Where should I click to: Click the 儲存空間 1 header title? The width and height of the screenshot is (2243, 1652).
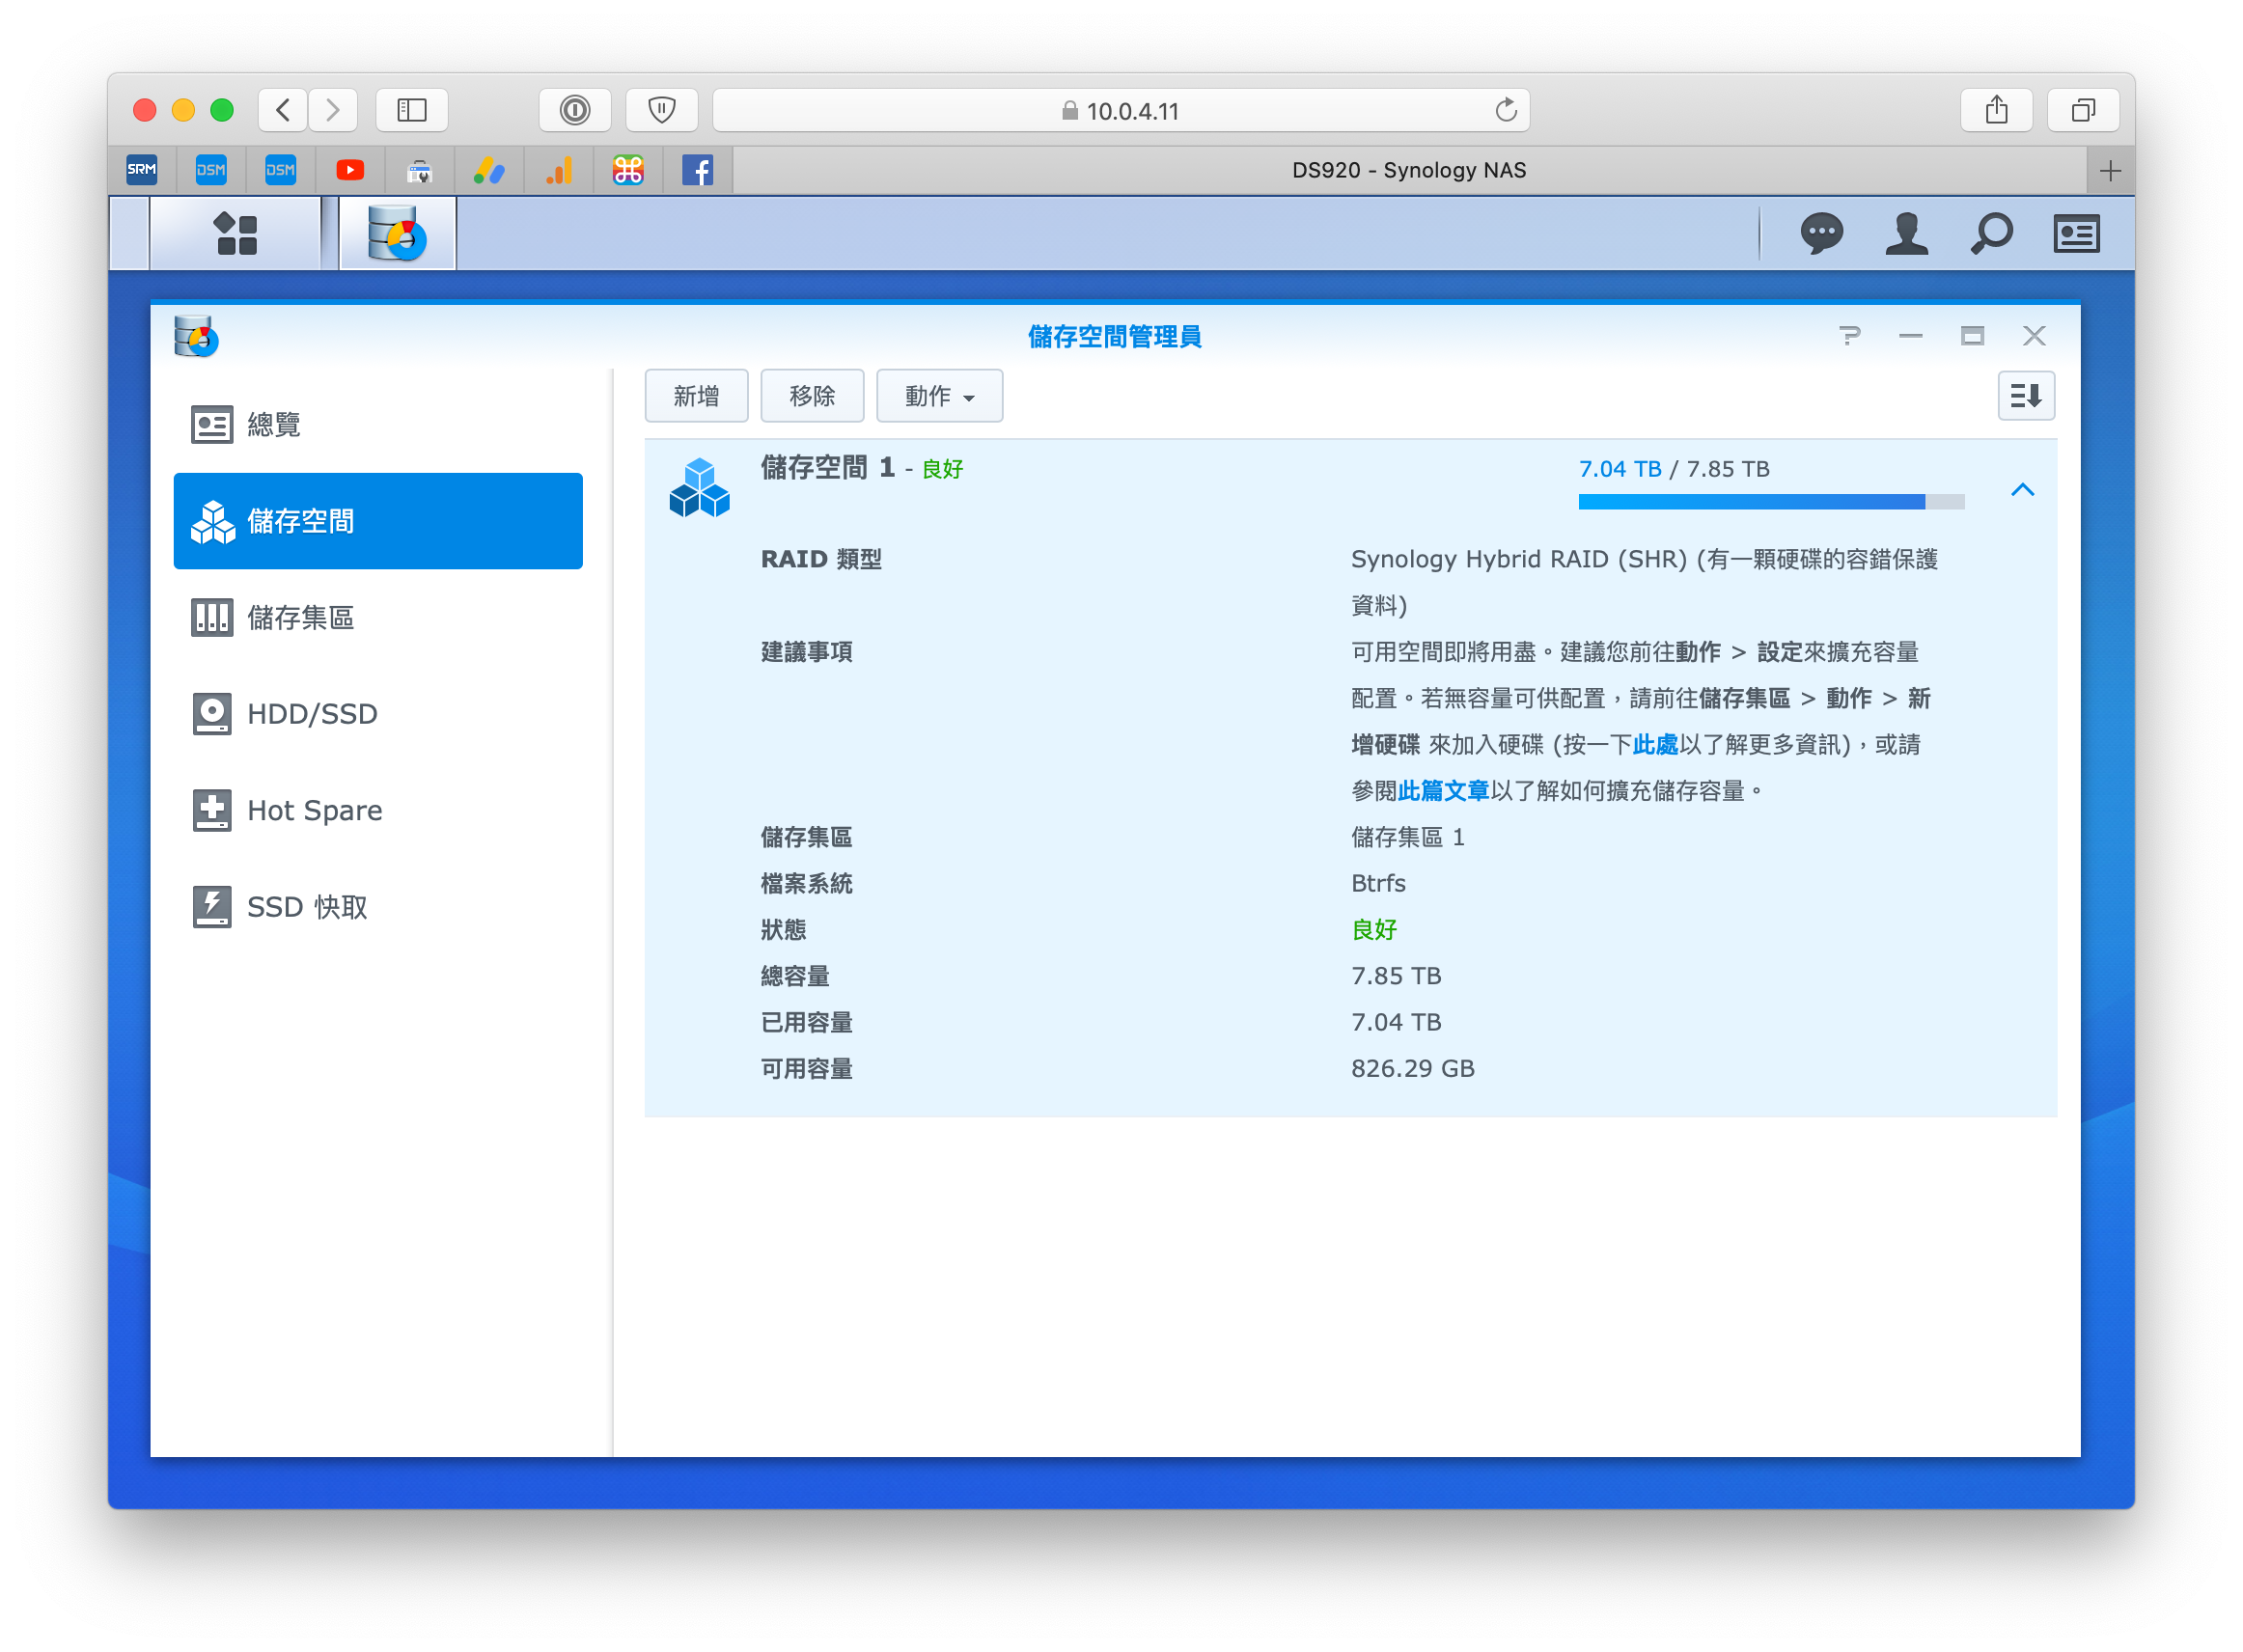pos(828,468)
